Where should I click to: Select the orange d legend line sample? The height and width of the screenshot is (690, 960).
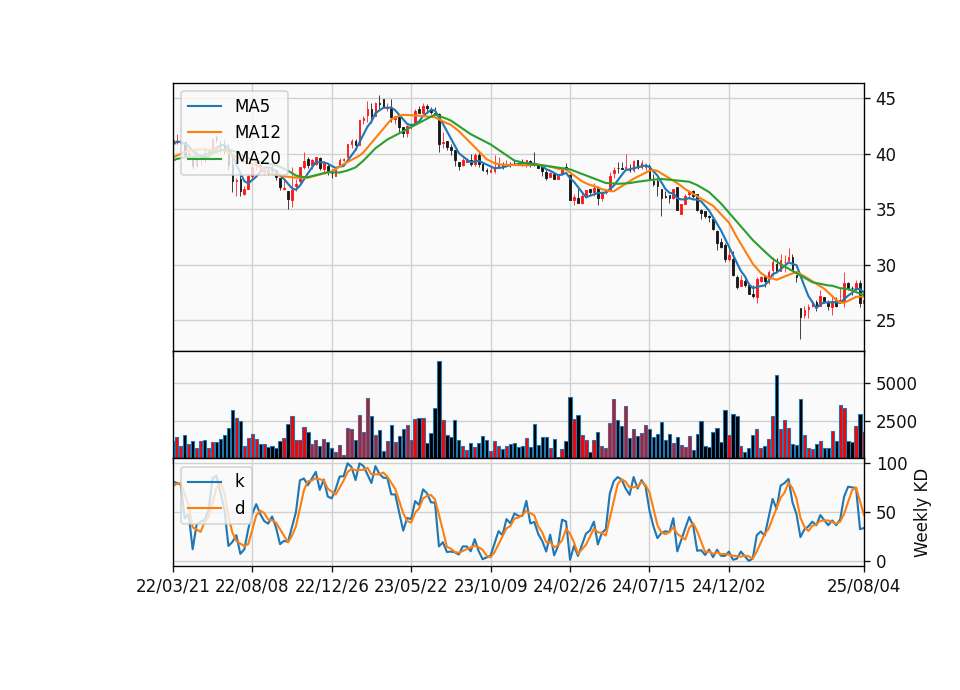(x=204, y=508)
